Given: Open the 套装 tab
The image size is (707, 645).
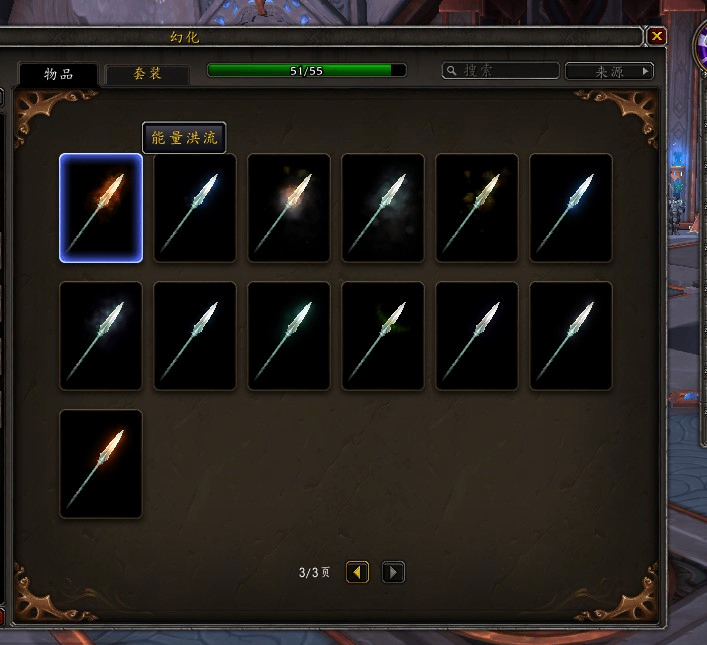Looking at the screenshot, I should coord(147,74).
